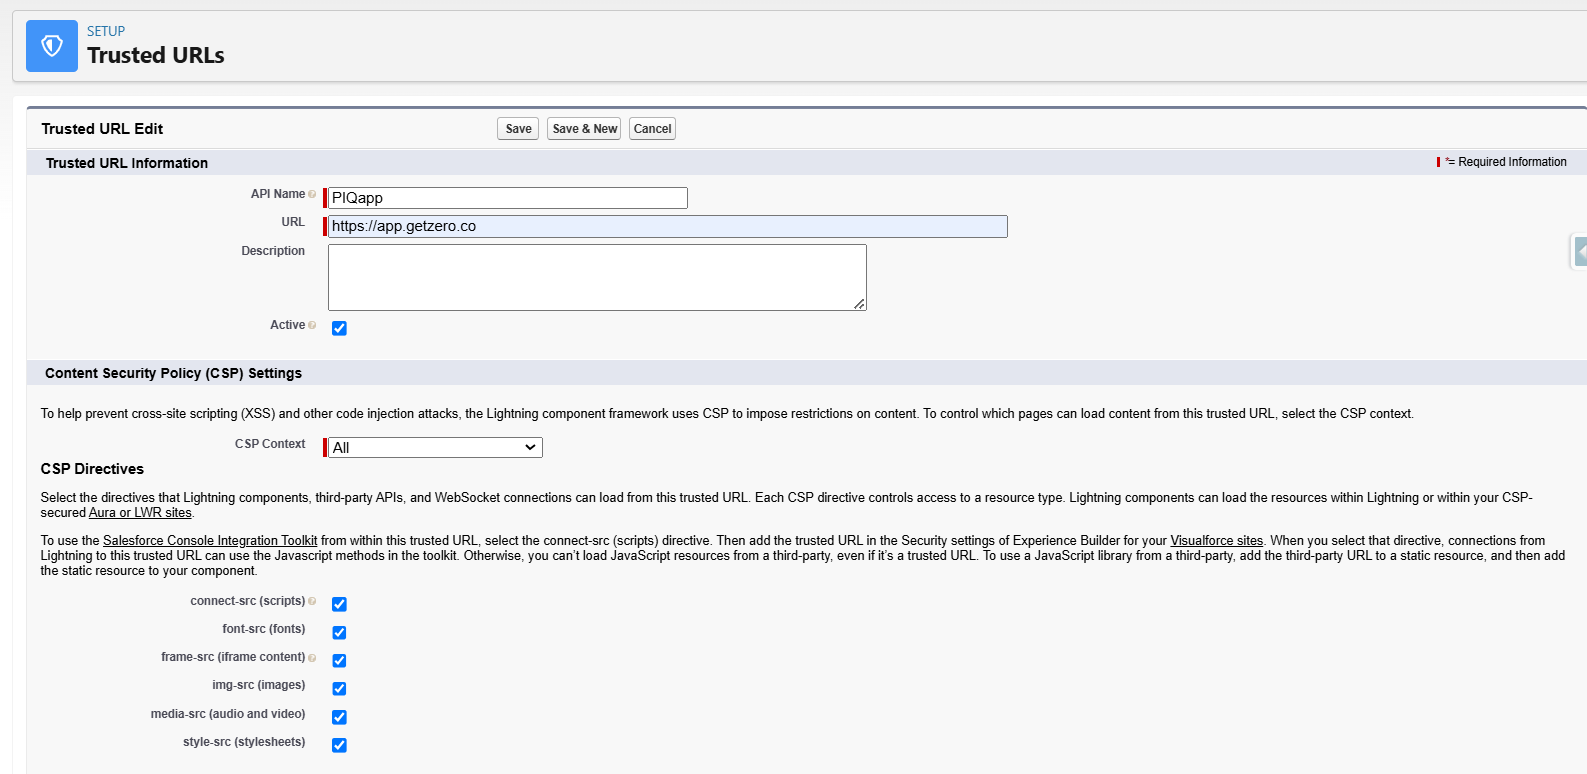Click the connect-src help info icon
The height and width of the screenshot is (774, 1587).
[x=312, y=602]
